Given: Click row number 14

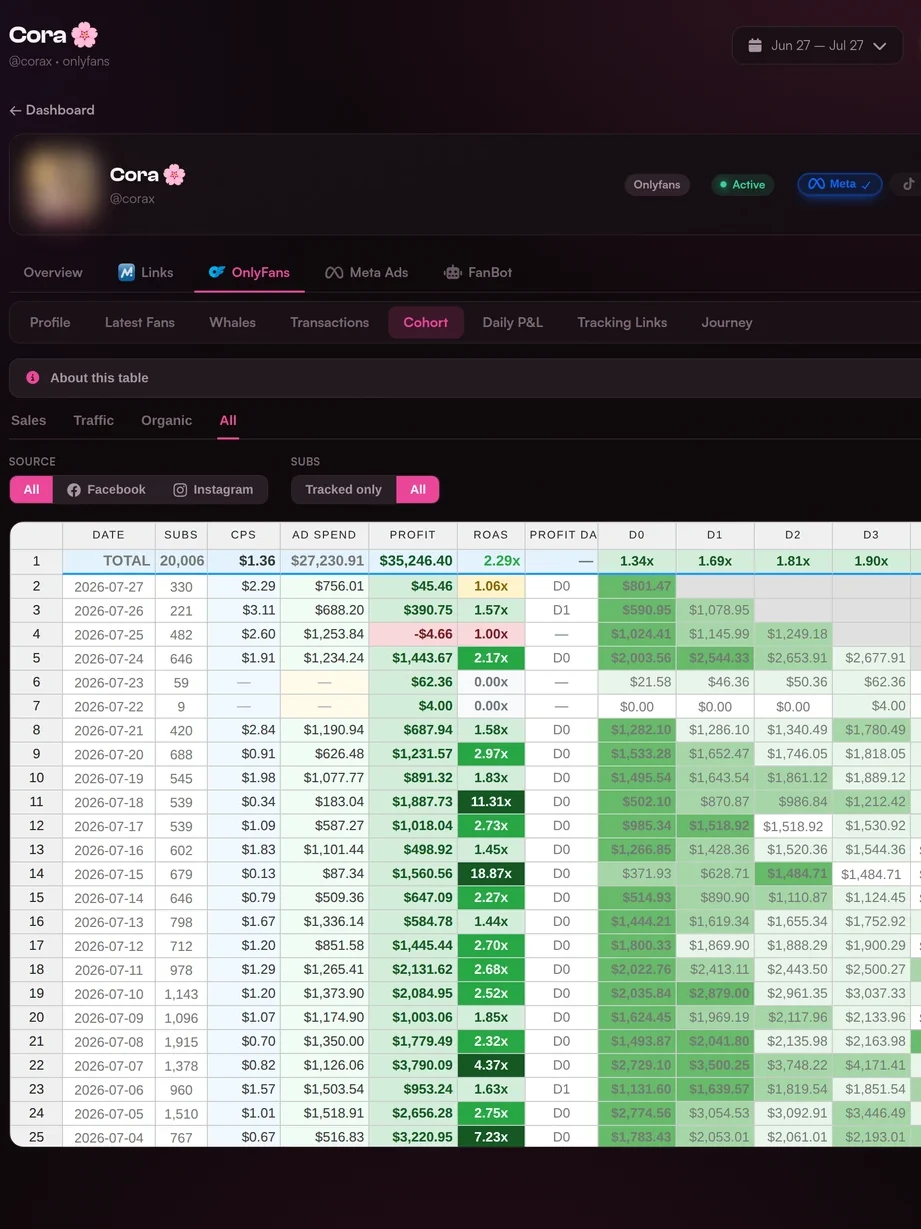Looking at the screenshot, I should click(x=36, y=873).
